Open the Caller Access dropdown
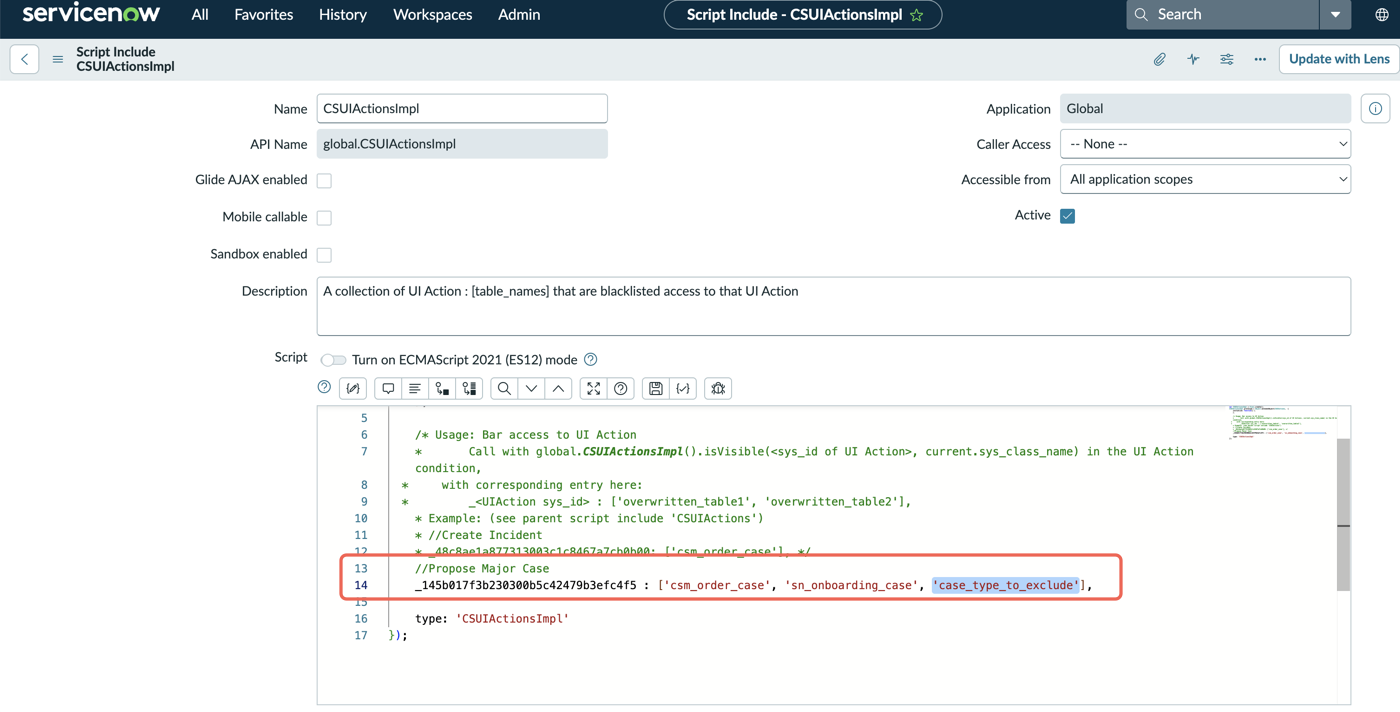 click(1205, 144)
